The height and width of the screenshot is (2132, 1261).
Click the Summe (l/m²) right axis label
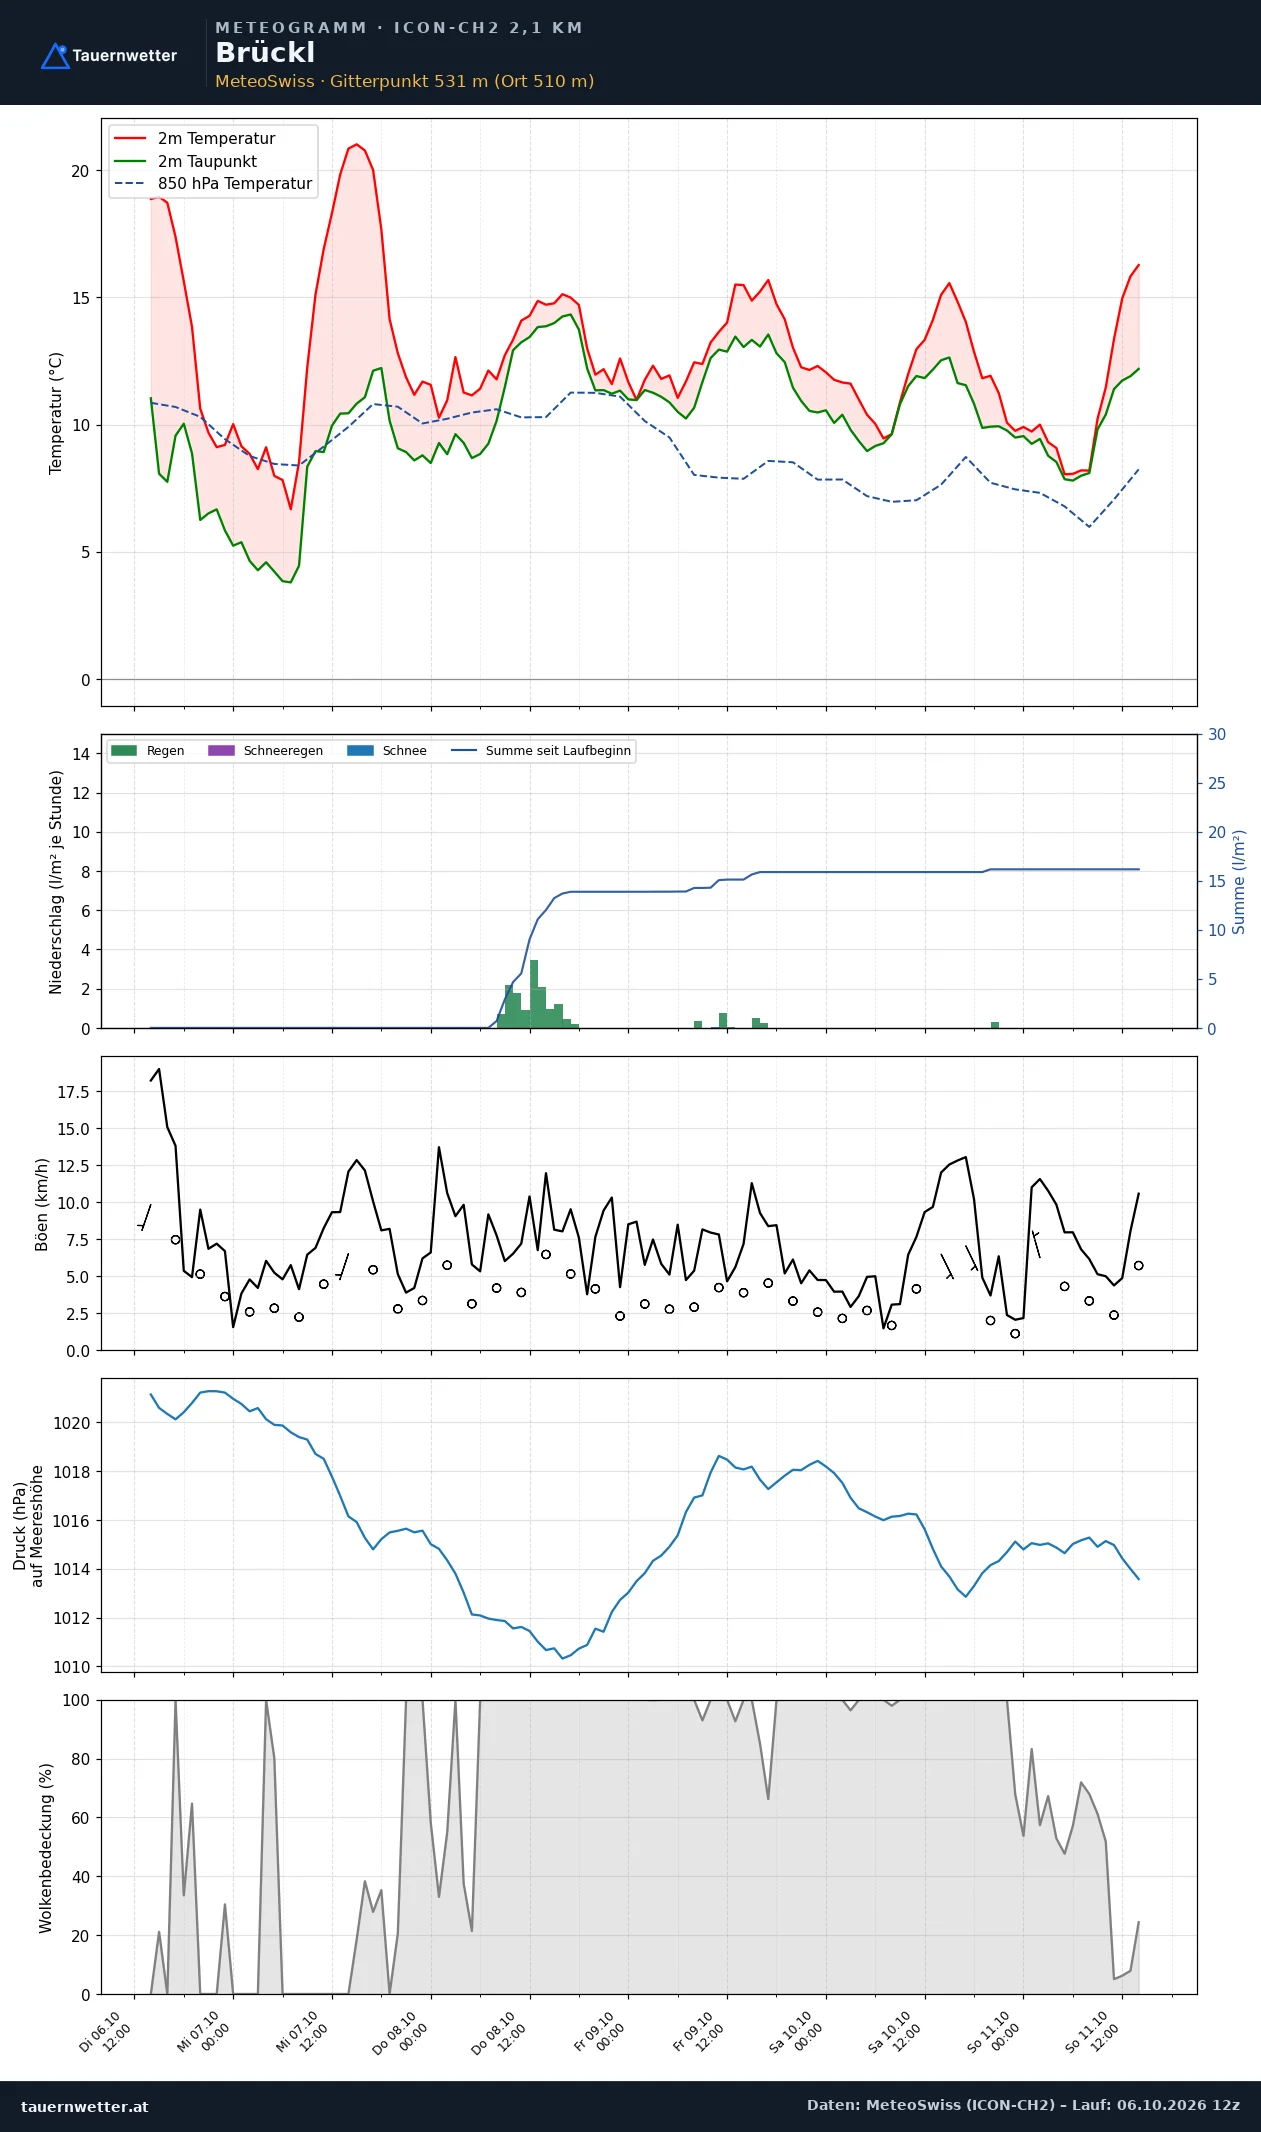click(x=1239, y=882)
